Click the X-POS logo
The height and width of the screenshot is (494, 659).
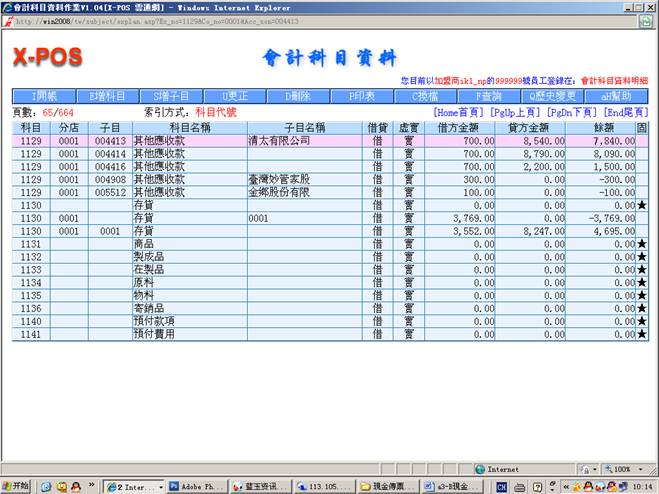(47, 58)
